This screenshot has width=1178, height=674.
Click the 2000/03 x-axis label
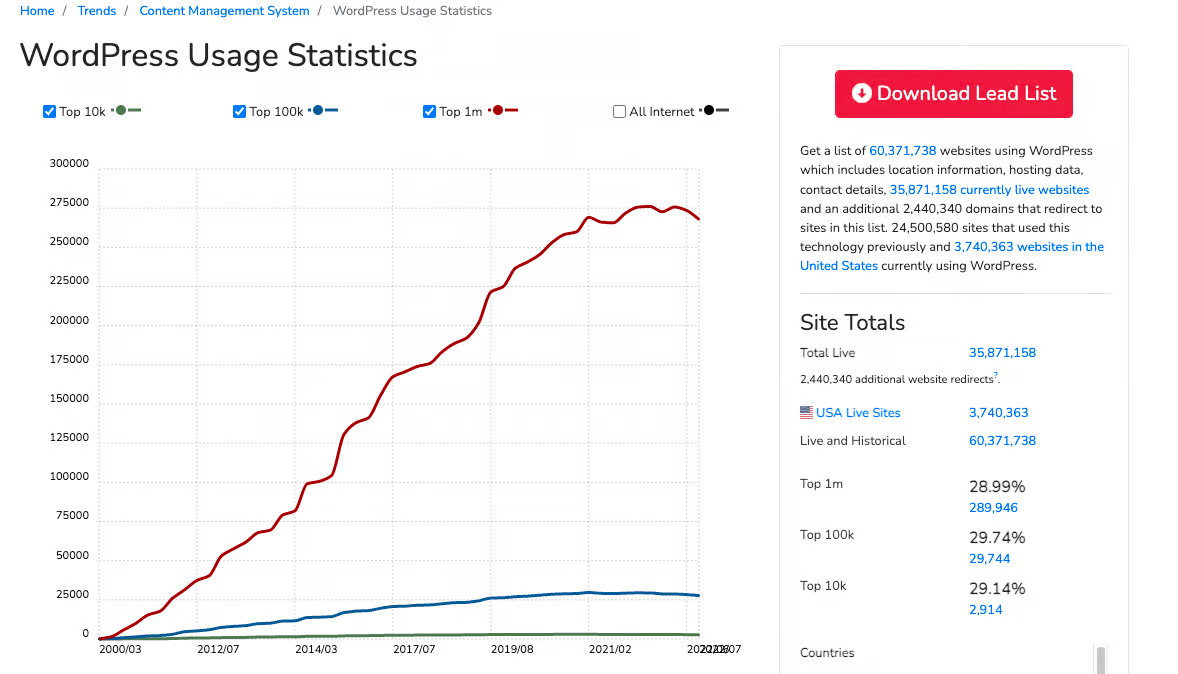(120, 649)
